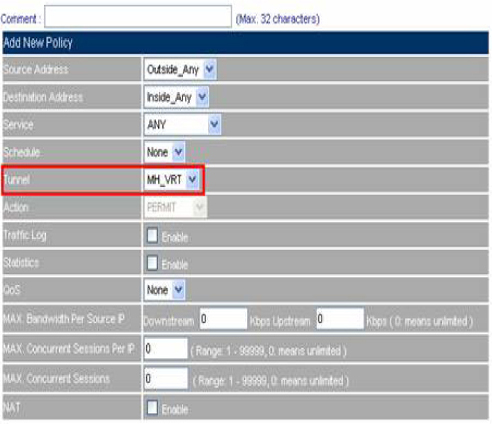This screenshot has height=424, width=492.
Task: Expand the QoS None dropdown
Action: tap(164, 290)
